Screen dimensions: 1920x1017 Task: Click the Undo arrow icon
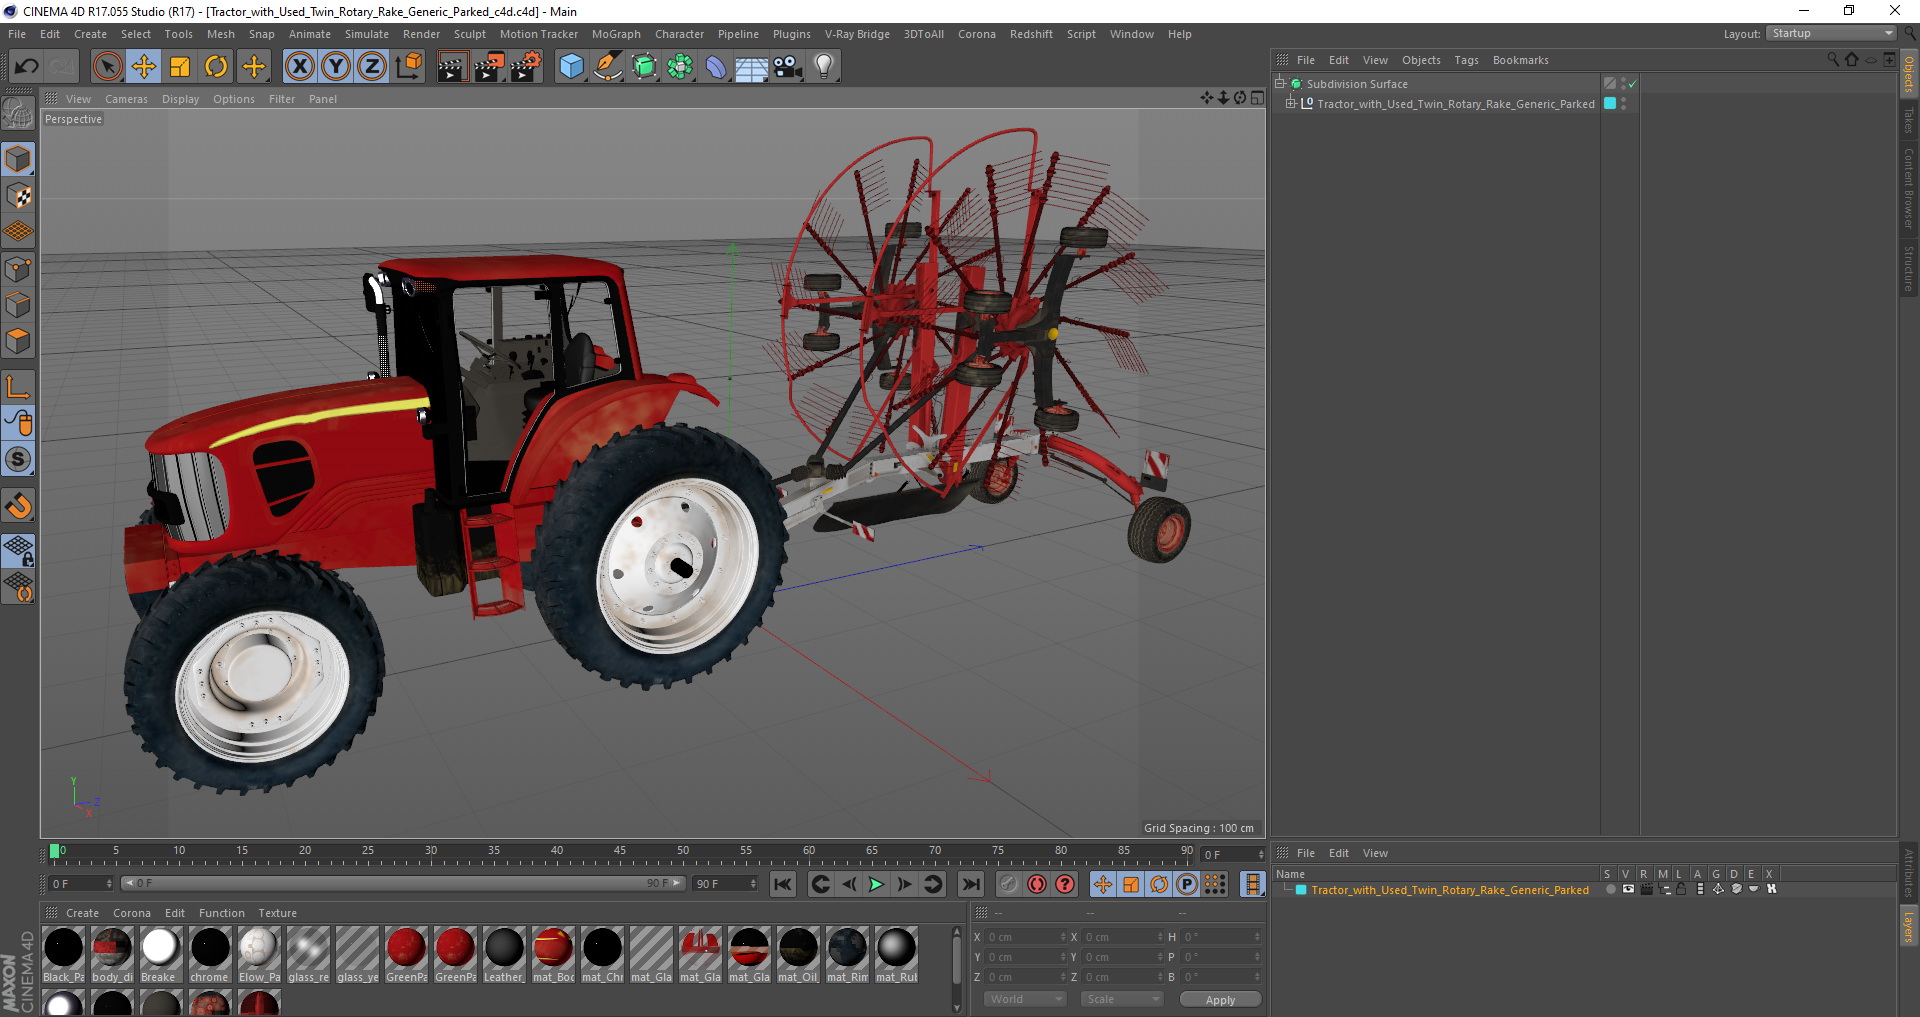pos(26,67)
